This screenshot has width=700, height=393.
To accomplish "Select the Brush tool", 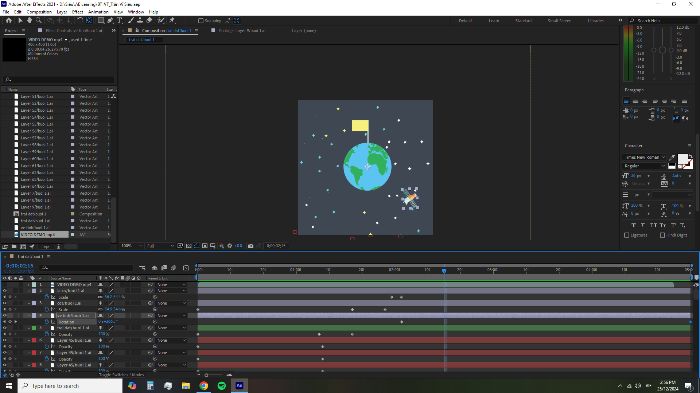I will pos(131,21).
